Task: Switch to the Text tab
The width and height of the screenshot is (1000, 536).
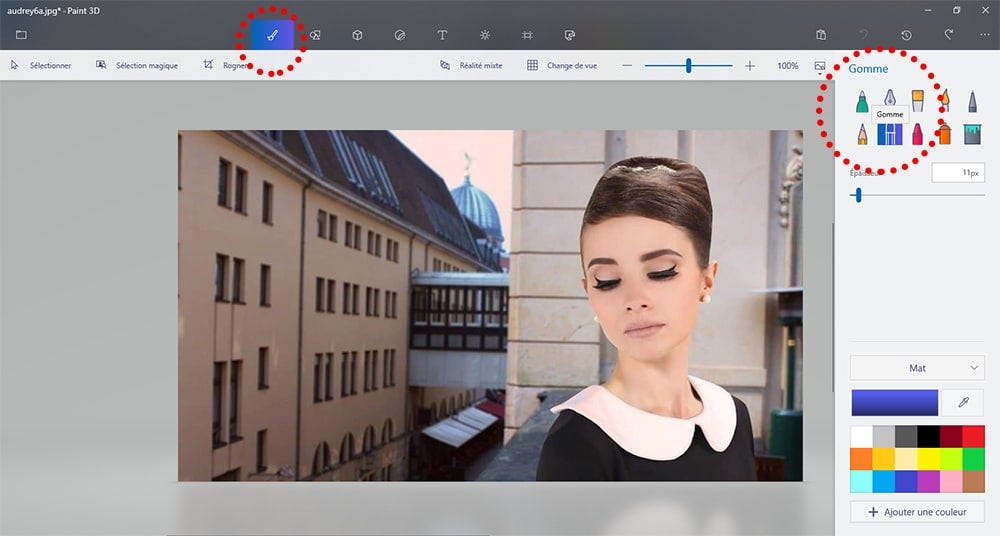Action: point(442,35)
